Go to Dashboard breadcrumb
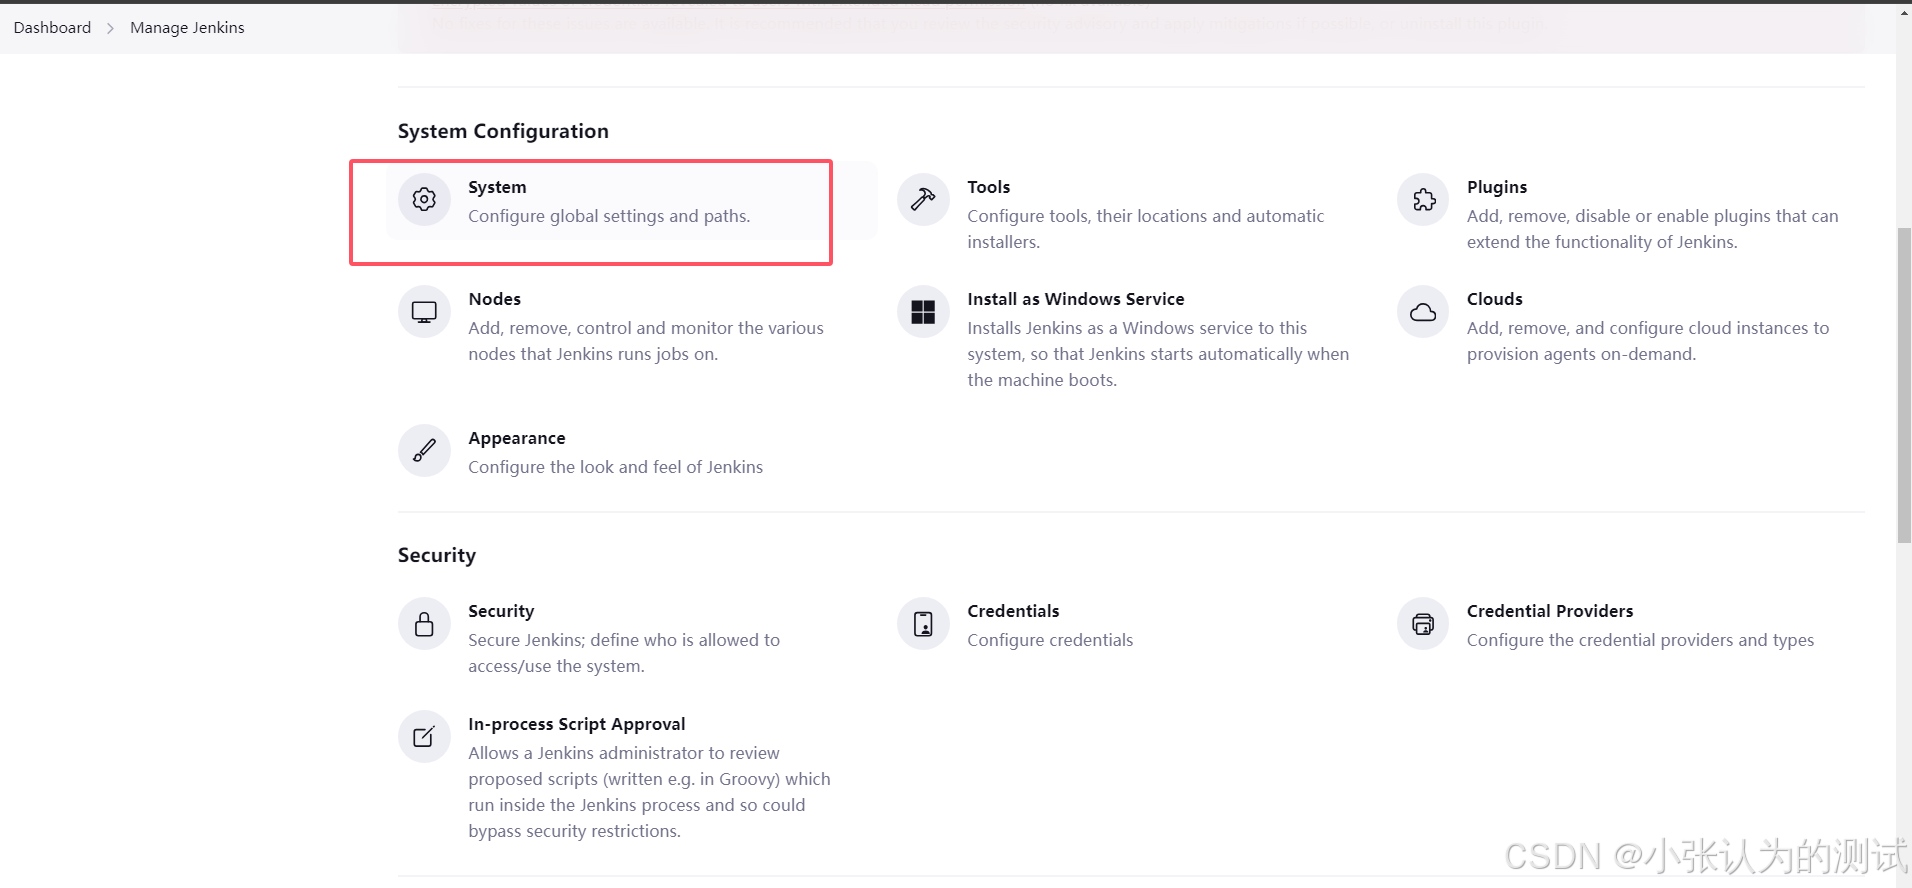The height and width of the screenshot is (888, 1912). point(52,27)
